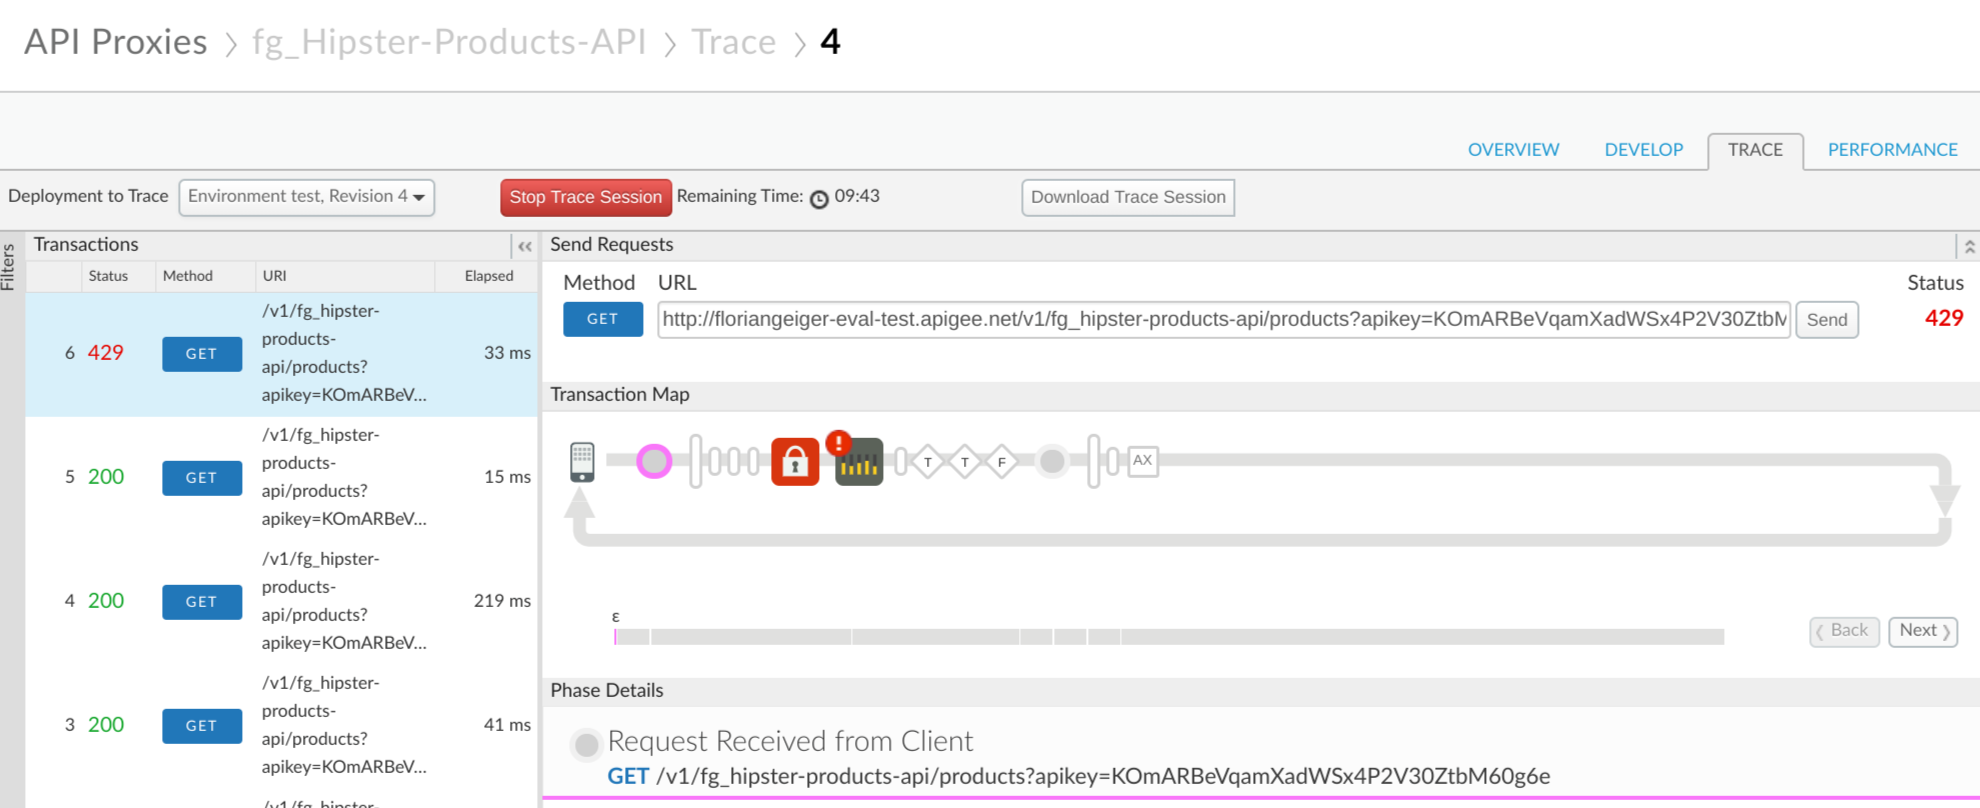Click in the request URL input field

[1223, 319]
